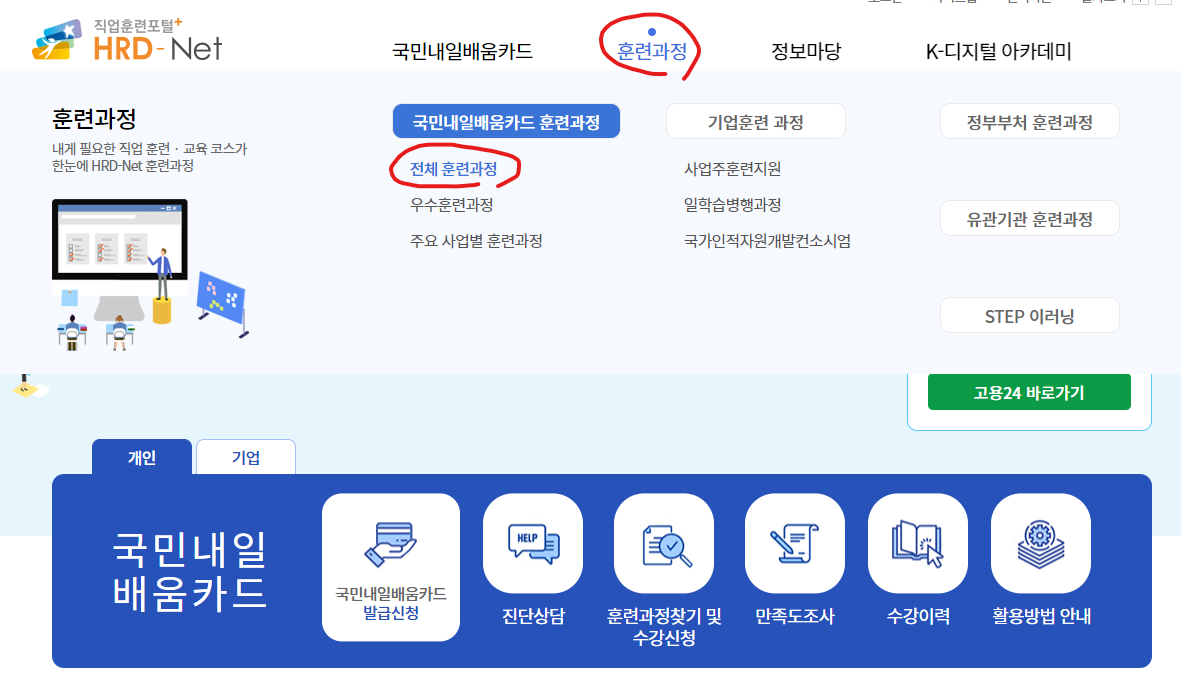Click the 국가인적자원개발컨소시엄 link

click(x=769, y=240)
